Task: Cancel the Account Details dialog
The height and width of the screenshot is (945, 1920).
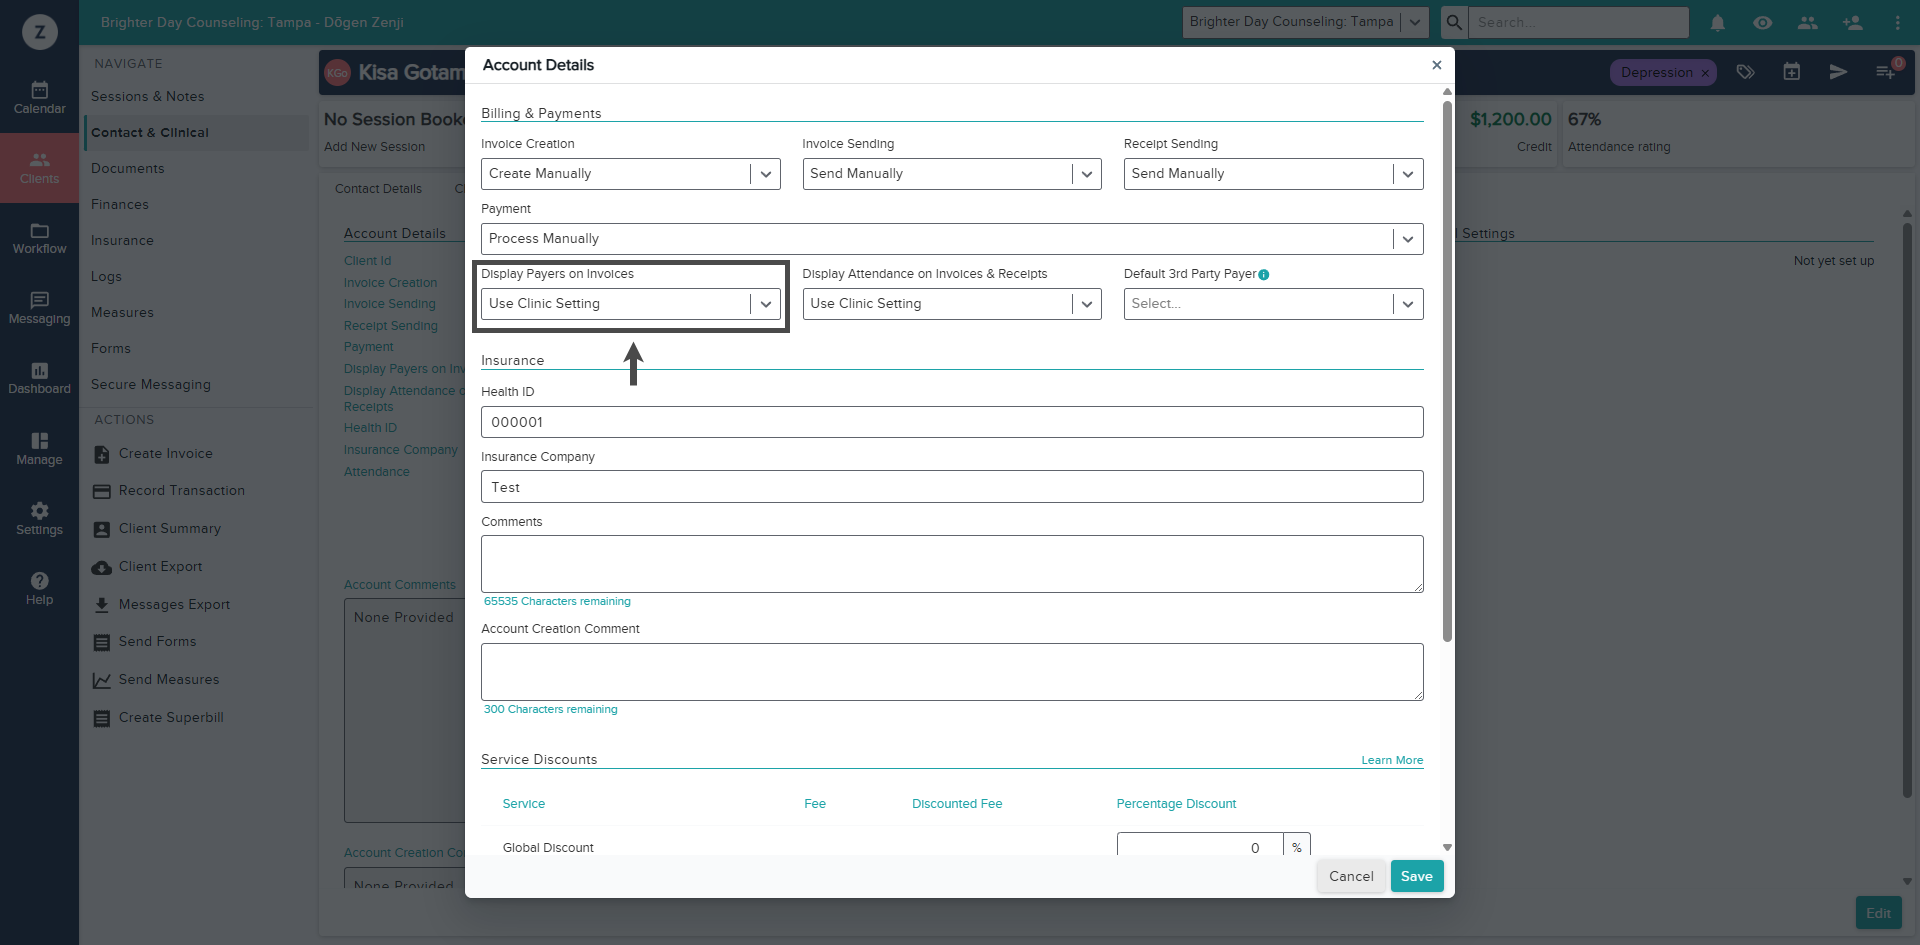Action: click(1351, 876)
